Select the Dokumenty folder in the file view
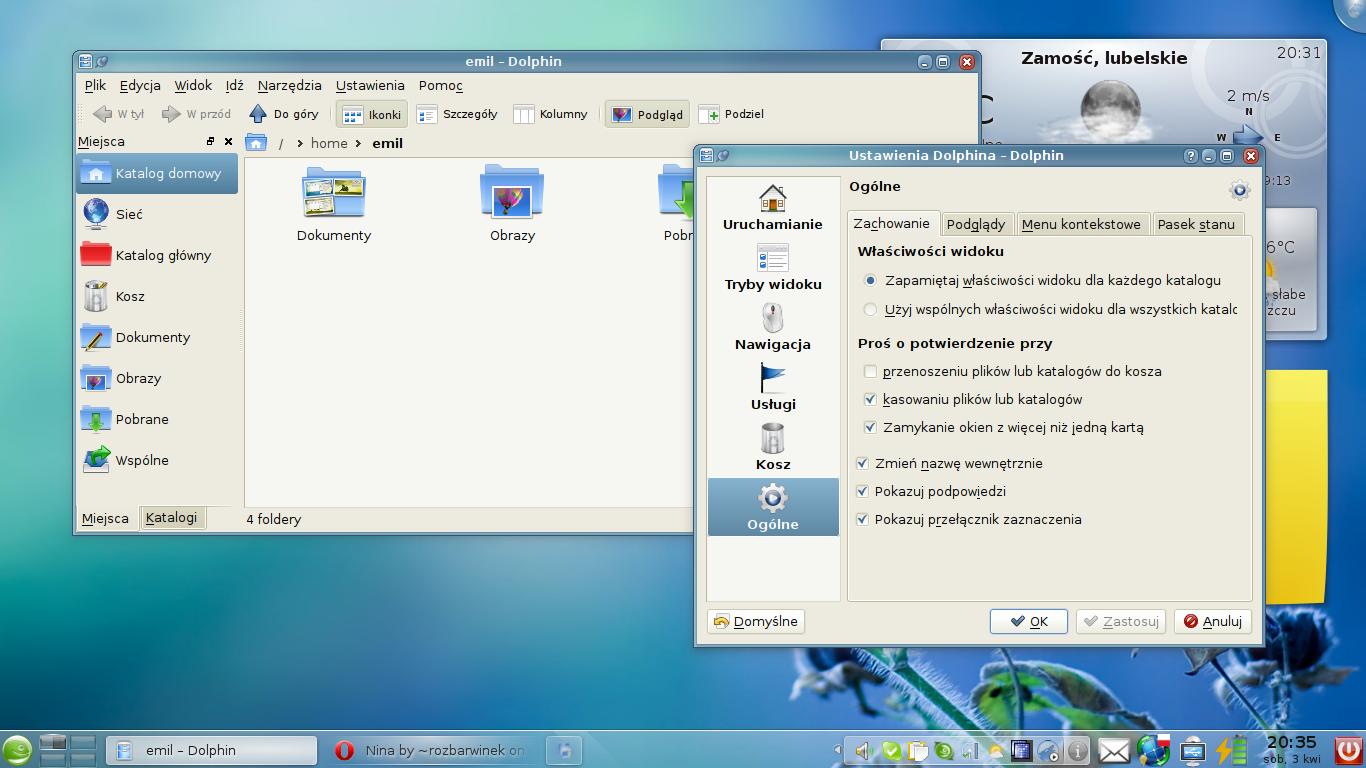 click(x=334, y=205)
